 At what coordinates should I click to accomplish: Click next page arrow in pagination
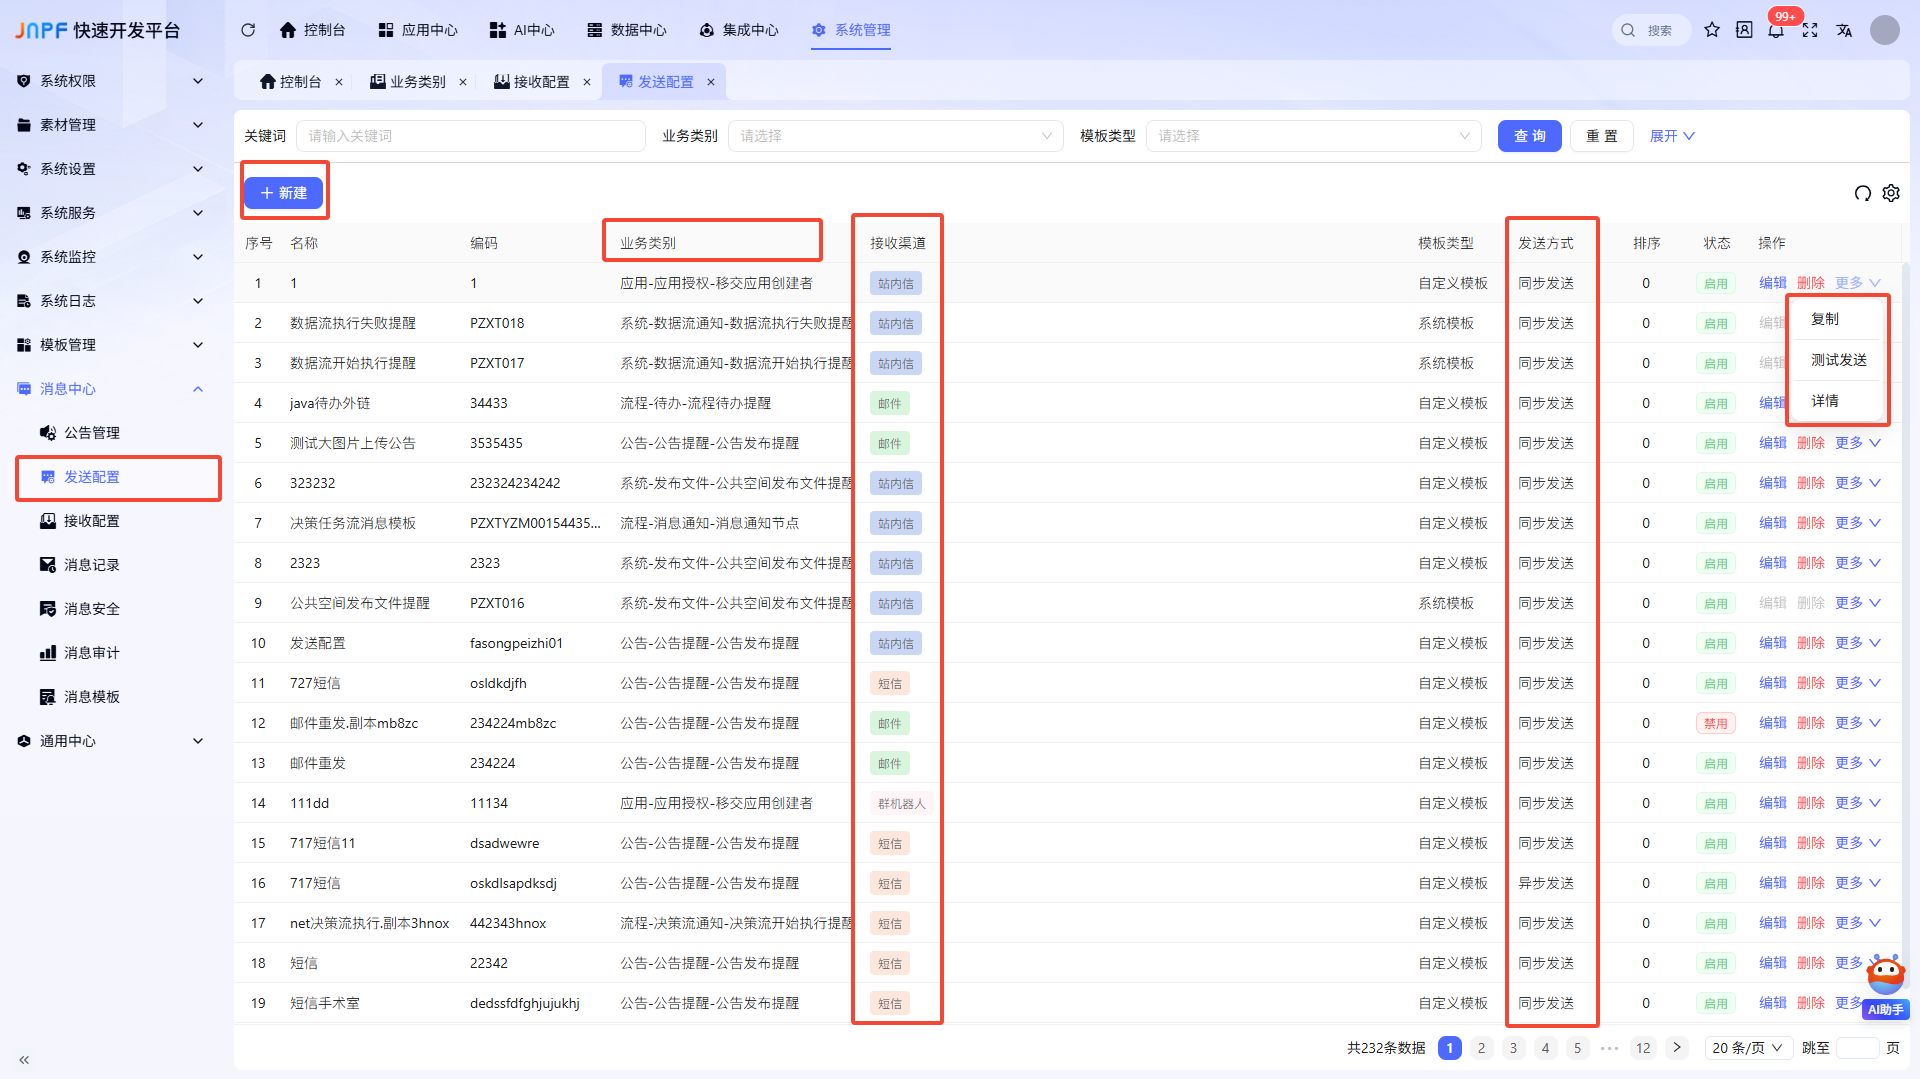[x=1677, y=1048]
